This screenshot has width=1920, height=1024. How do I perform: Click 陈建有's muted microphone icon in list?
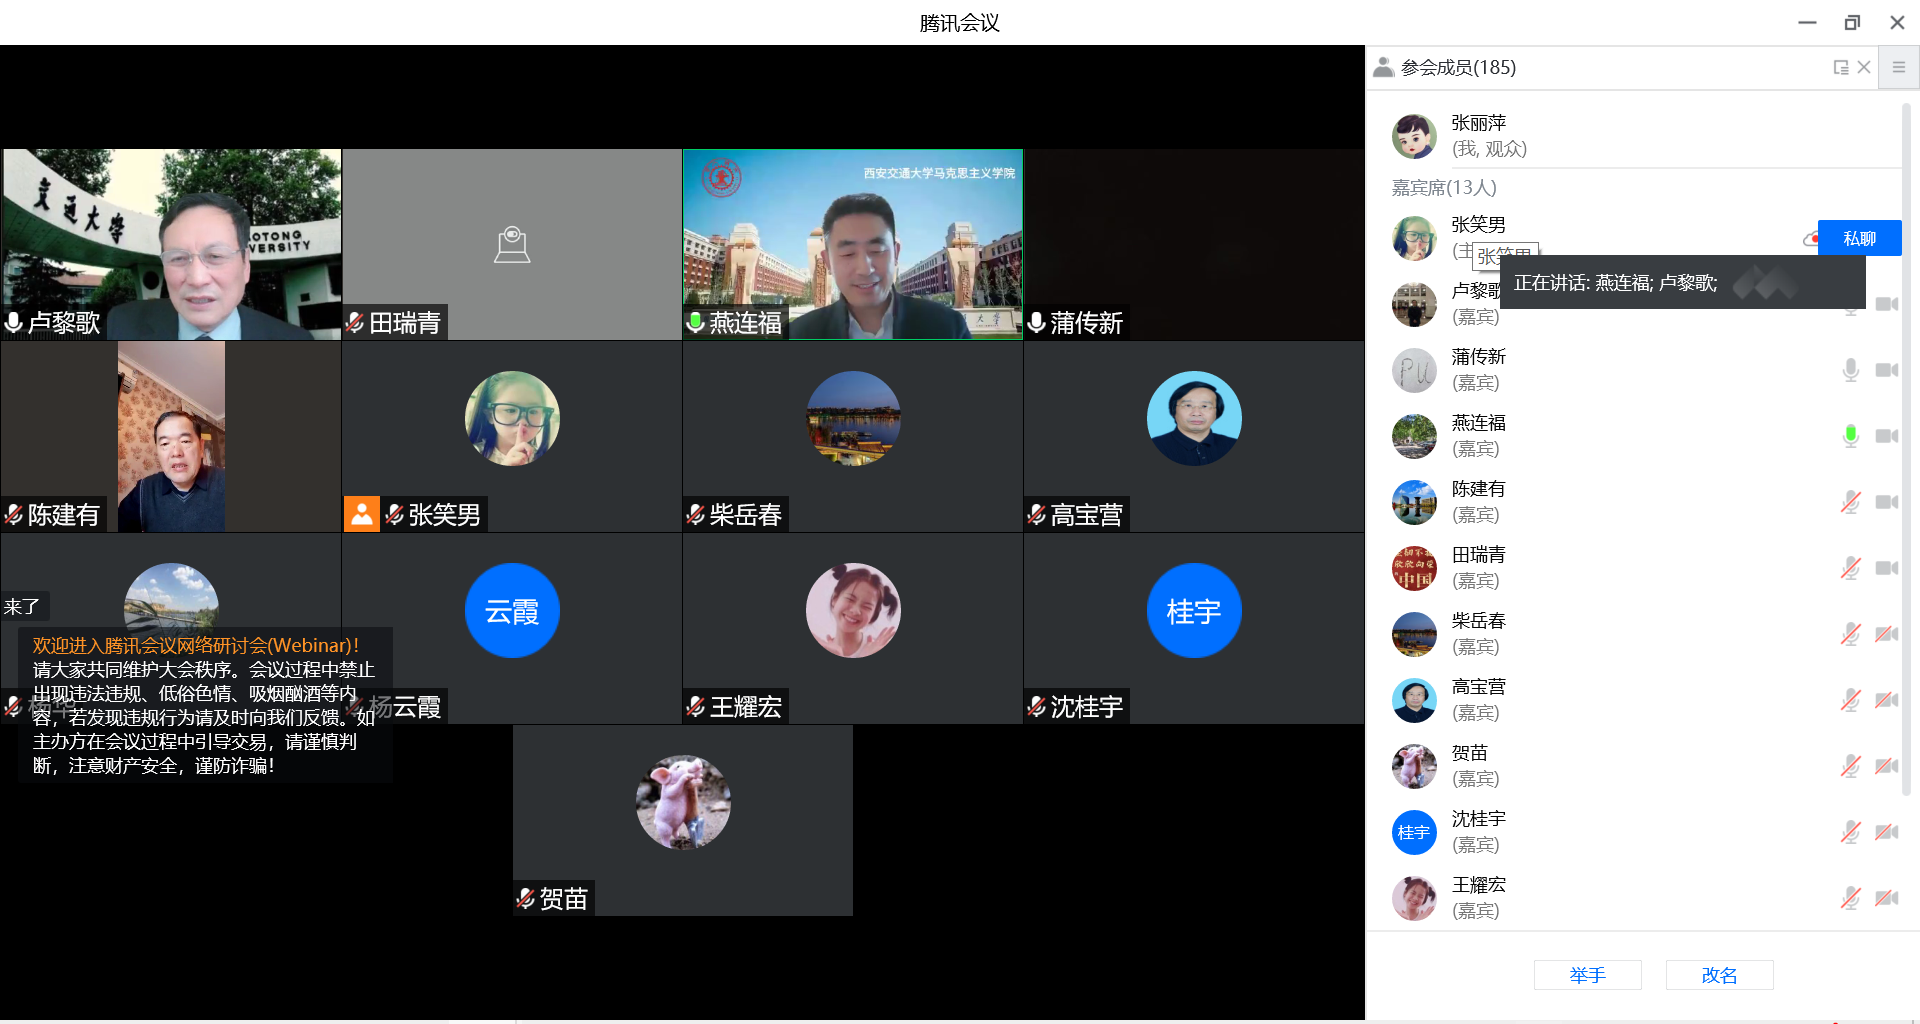coord(1850,502)
